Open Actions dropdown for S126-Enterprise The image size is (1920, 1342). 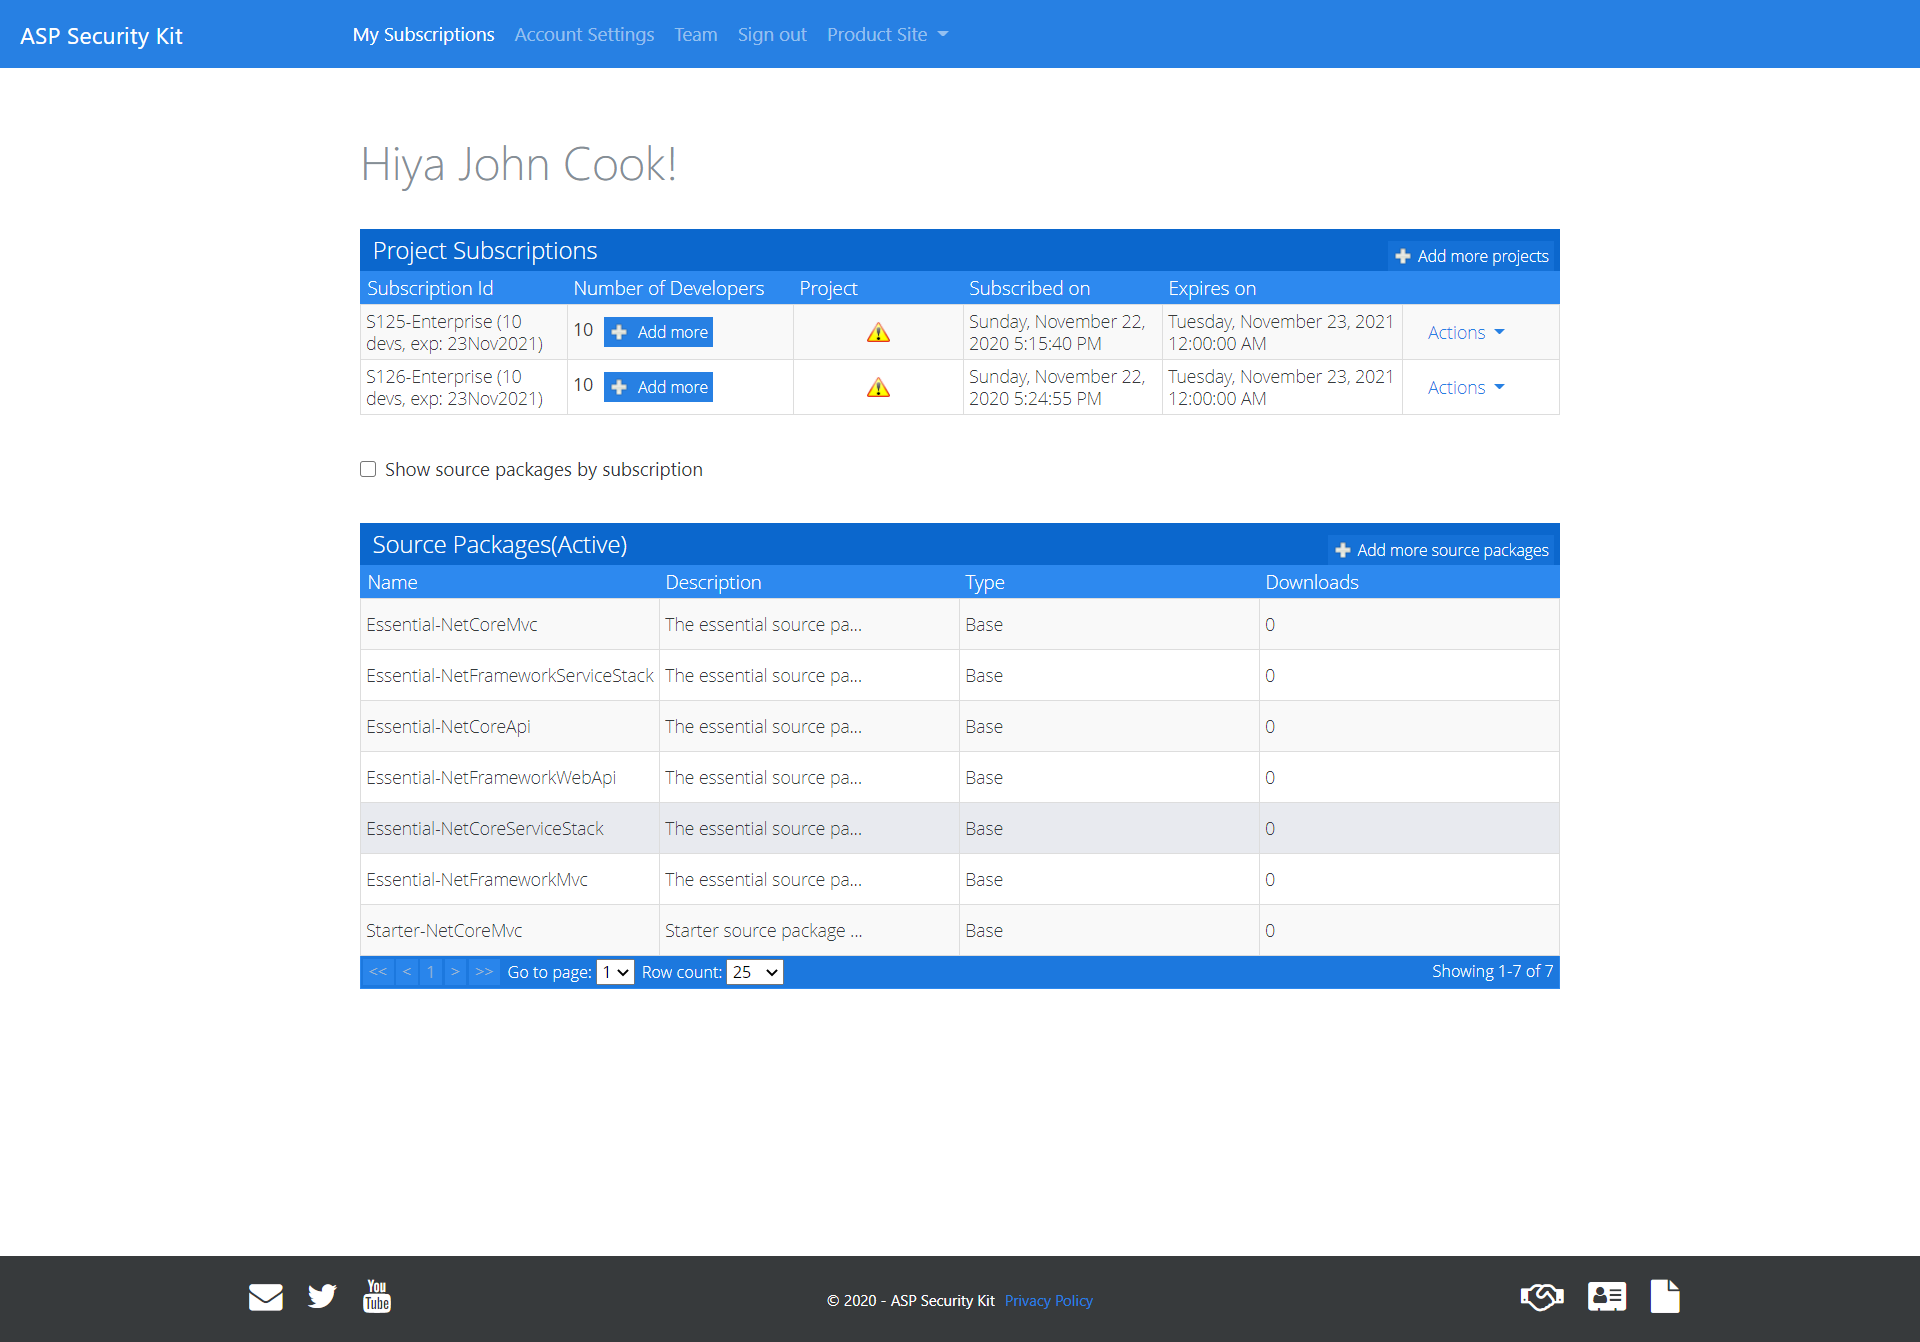(x=1466, y=388)
